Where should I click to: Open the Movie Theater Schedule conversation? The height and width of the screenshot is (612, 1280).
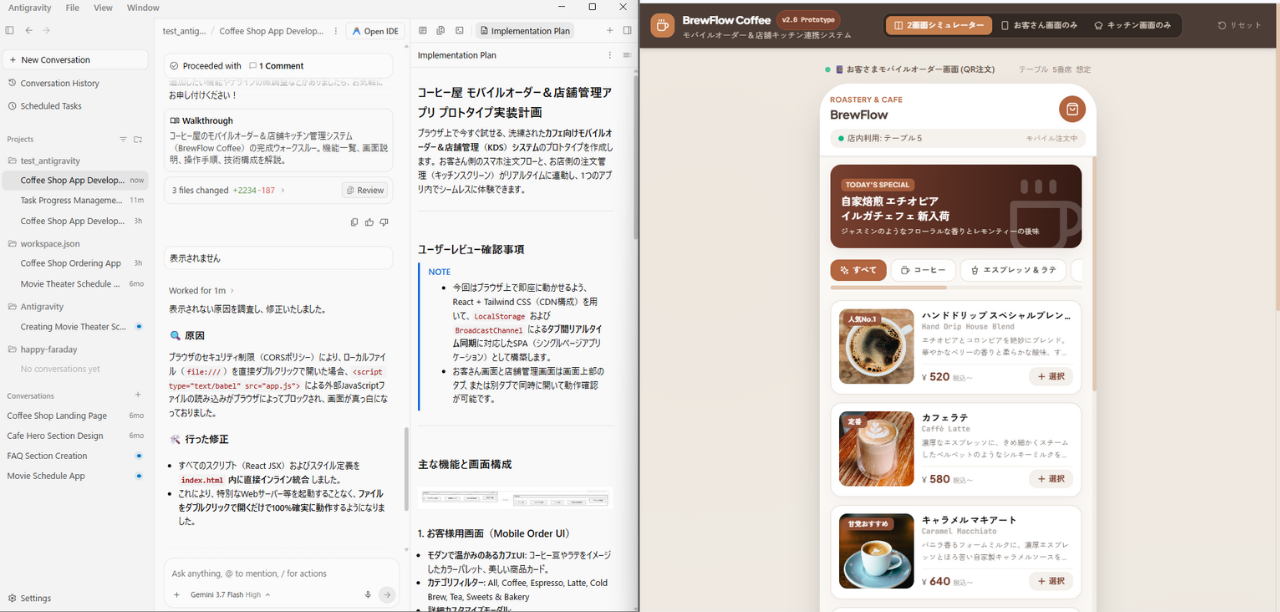[77, 284]
